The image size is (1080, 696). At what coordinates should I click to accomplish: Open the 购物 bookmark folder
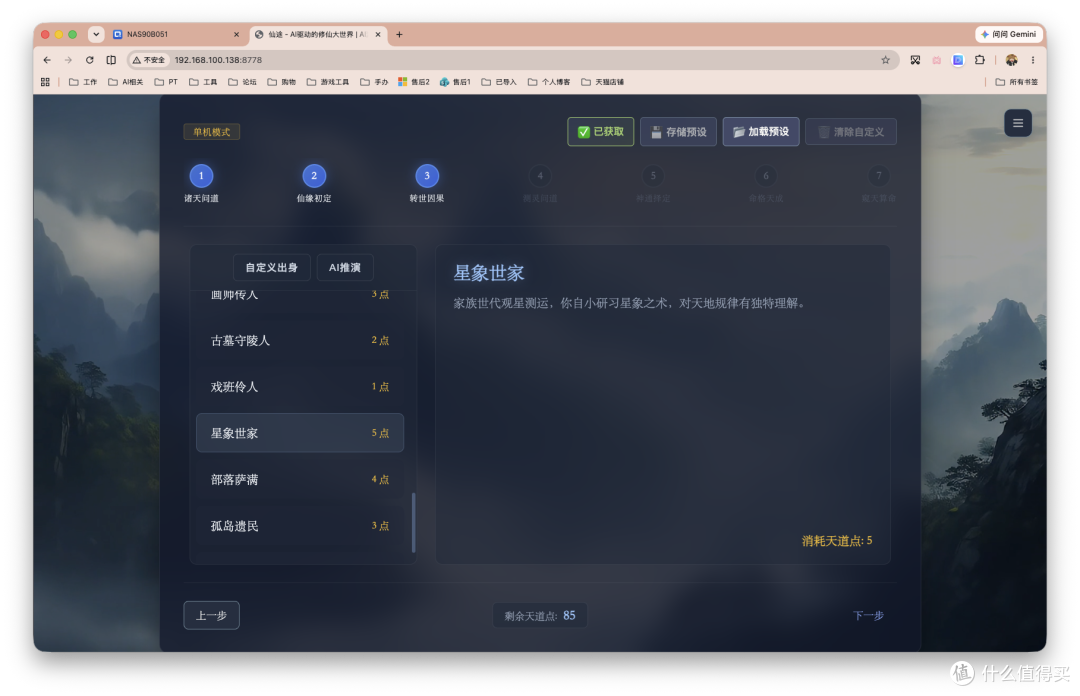[x=282, y=82]
